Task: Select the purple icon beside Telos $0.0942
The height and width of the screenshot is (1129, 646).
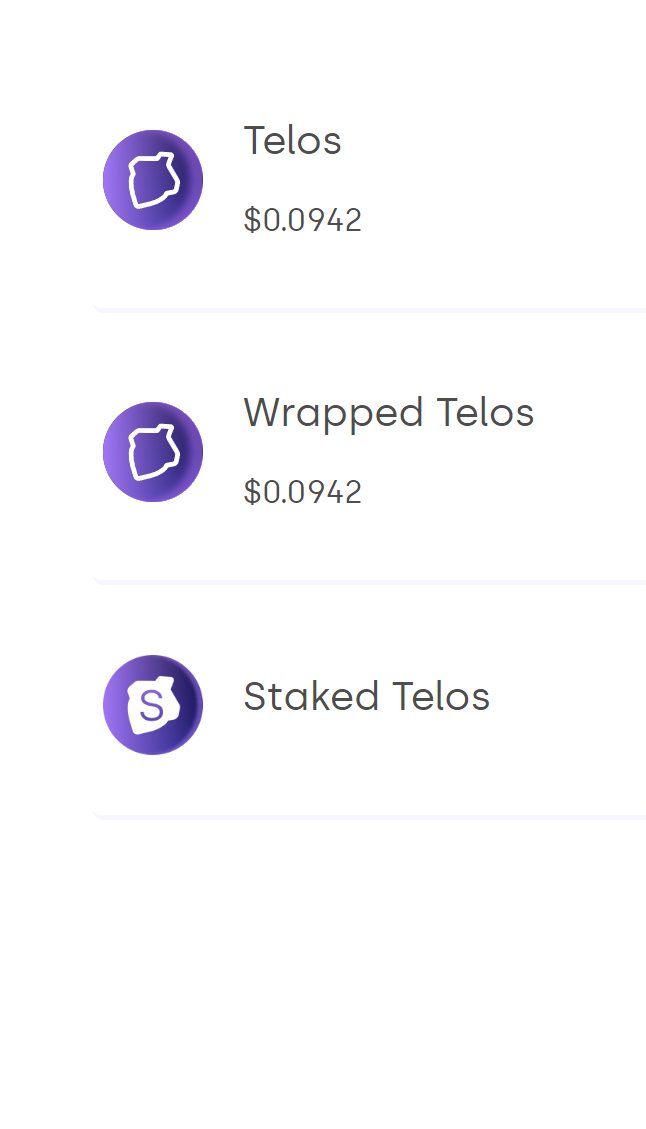Action: tap(153, 180)
